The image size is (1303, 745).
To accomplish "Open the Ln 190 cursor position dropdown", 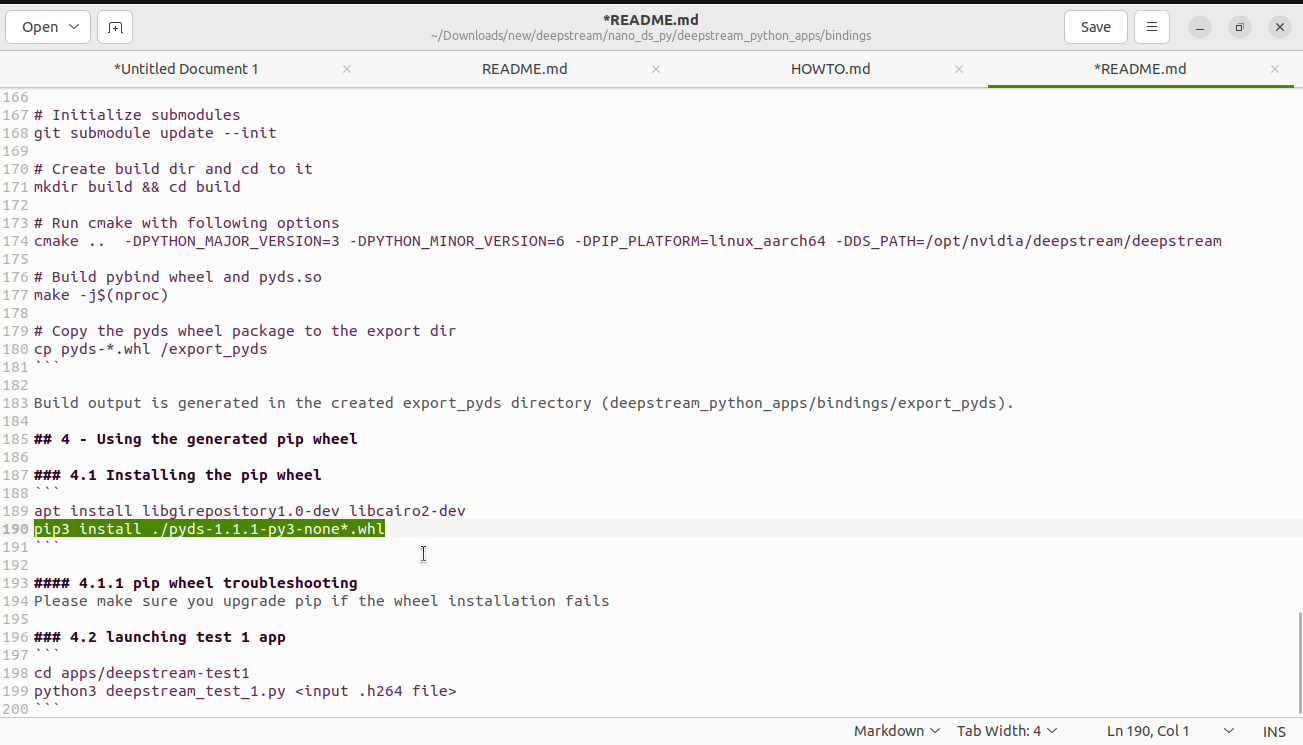I will [x=1148, y=730].
